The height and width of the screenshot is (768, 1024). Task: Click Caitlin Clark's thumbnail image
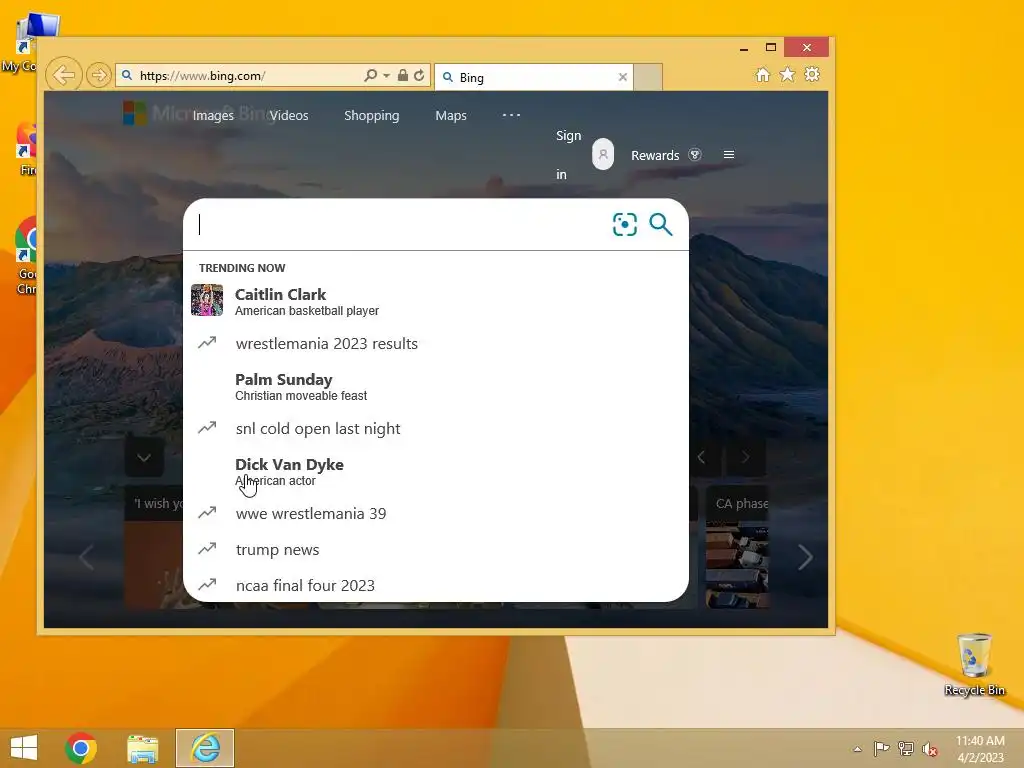click(207, 300)
